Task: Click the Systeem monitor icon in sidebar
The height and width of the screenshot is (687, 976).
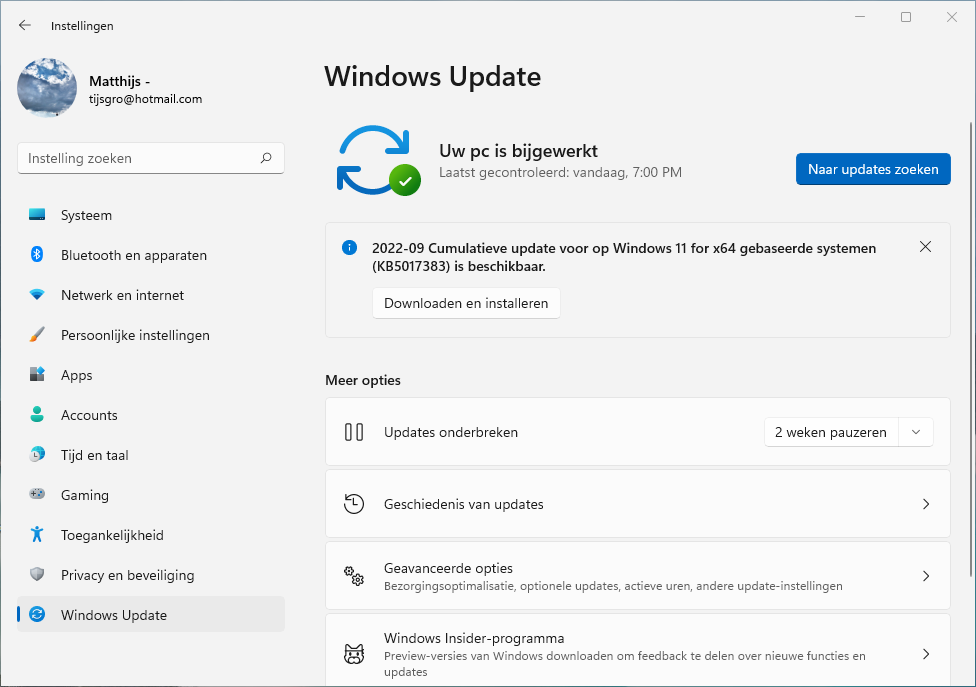Action: tap(37, 215)
